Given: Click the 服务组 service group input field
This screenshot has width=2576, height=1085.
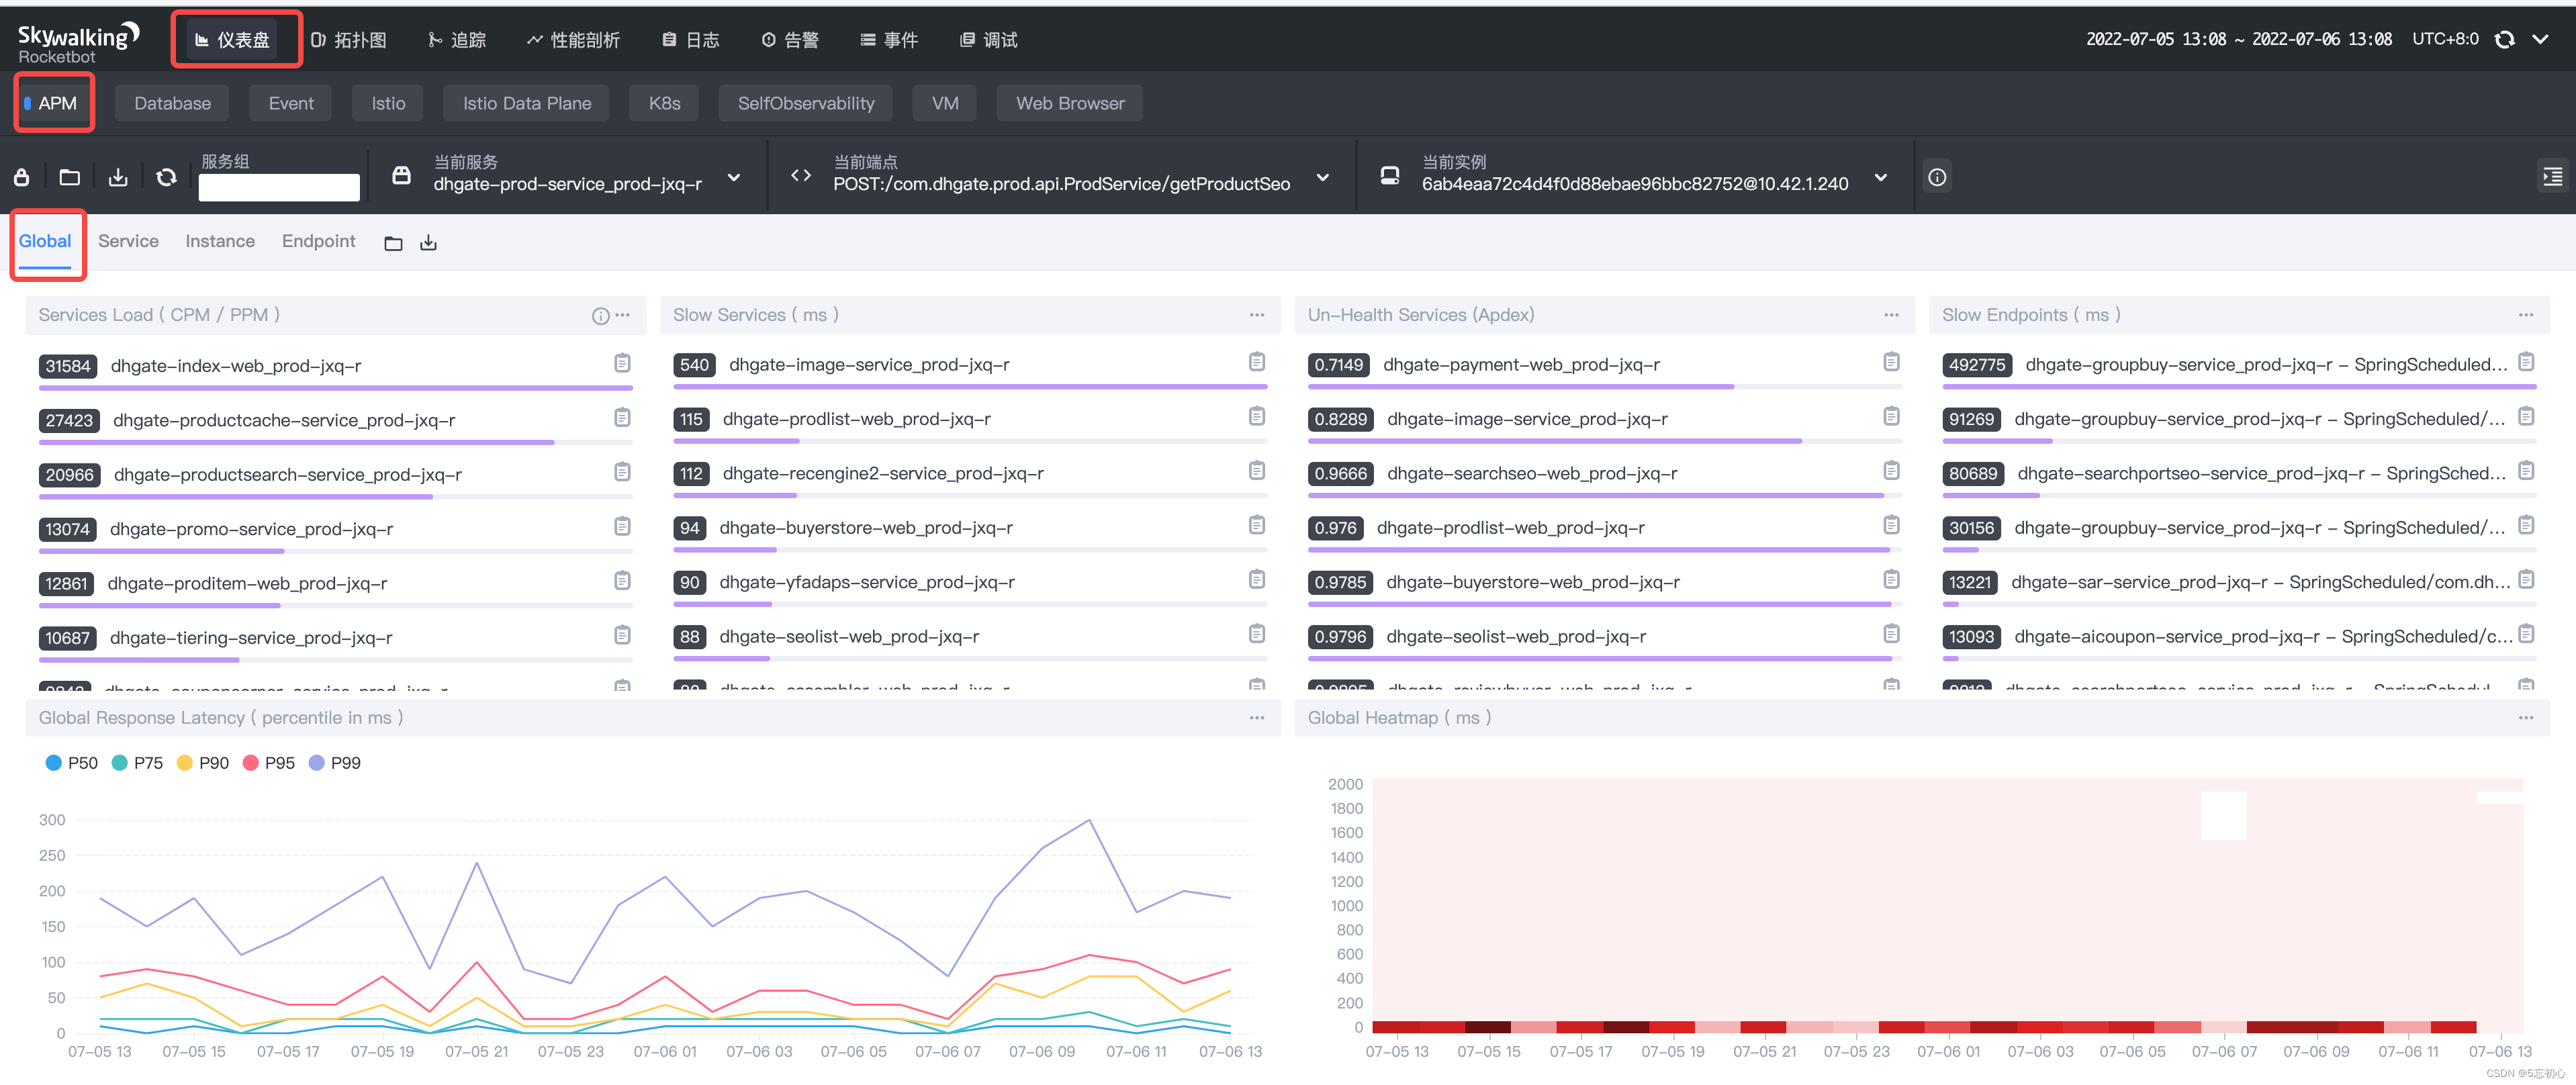Looking at the screenshot, I should (x=279, y=187).
